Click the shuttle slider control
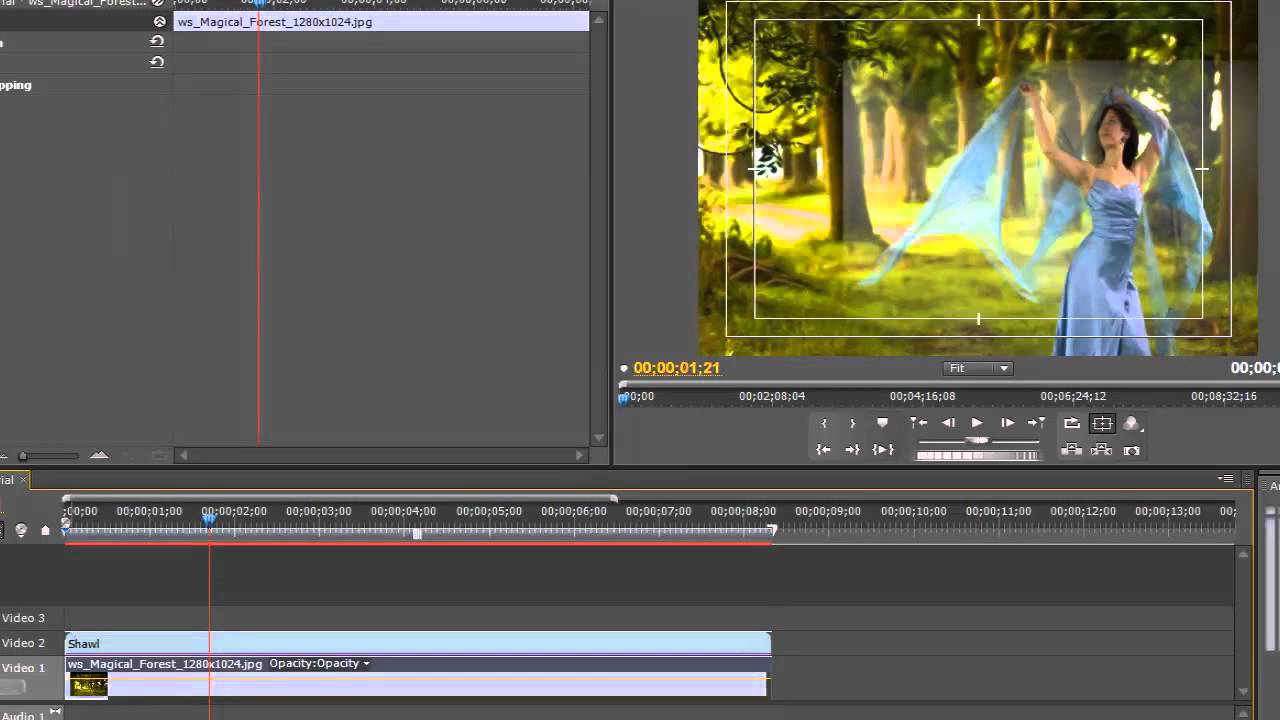 (977, 440)
